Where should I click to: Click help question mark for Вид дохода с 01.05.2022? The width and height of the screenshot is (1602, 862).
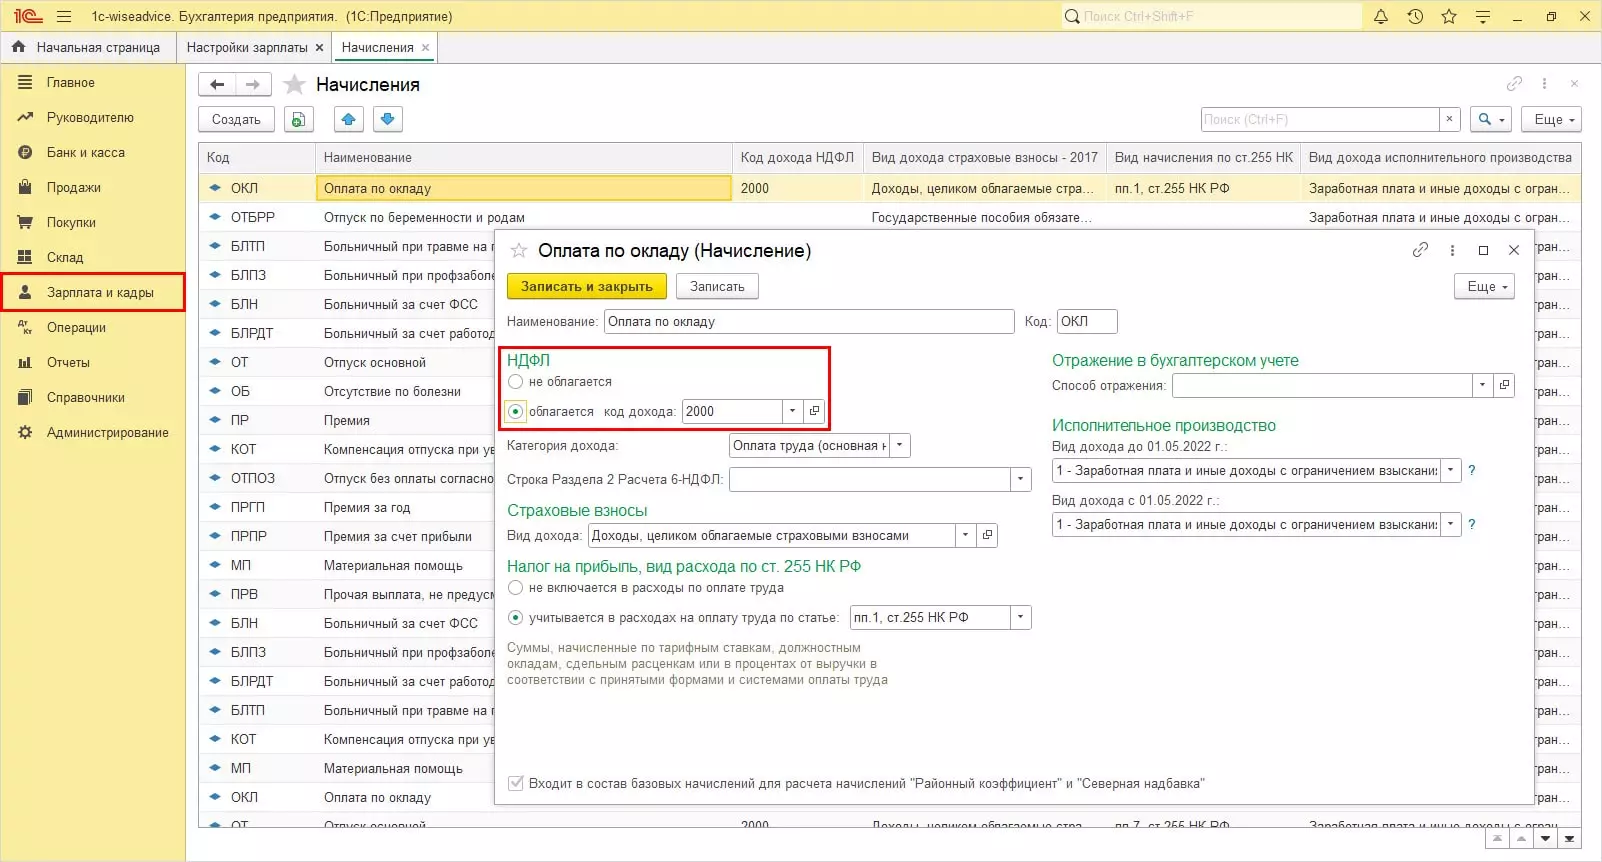pyautogui.click(x=1472, y=524)
